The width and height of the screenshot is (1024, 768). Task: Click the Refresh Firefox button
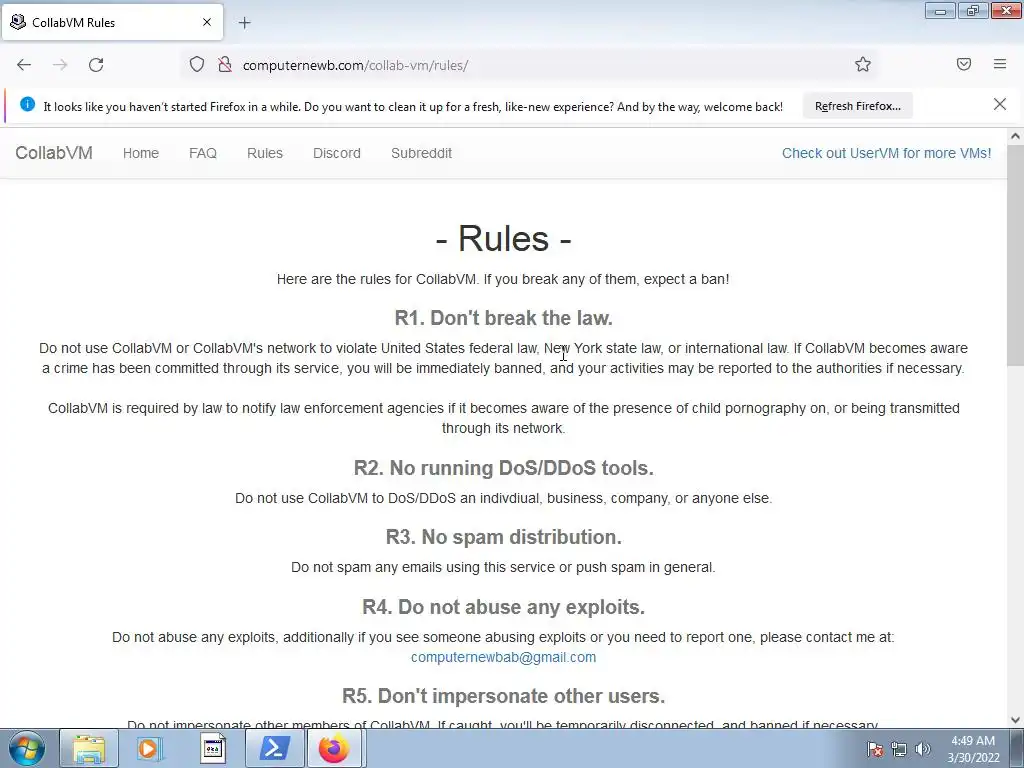[857, 106]
